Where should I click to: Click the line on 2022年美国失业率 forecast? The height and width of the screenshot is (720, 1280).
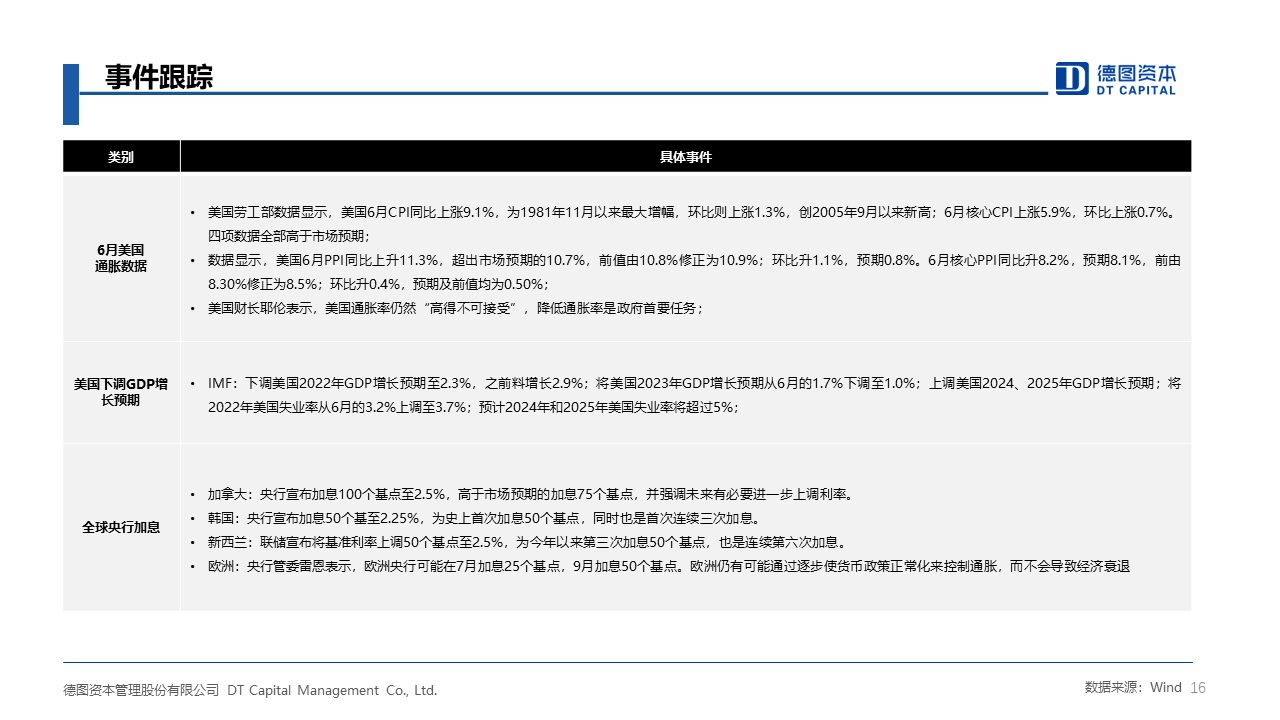pos(474,407)
